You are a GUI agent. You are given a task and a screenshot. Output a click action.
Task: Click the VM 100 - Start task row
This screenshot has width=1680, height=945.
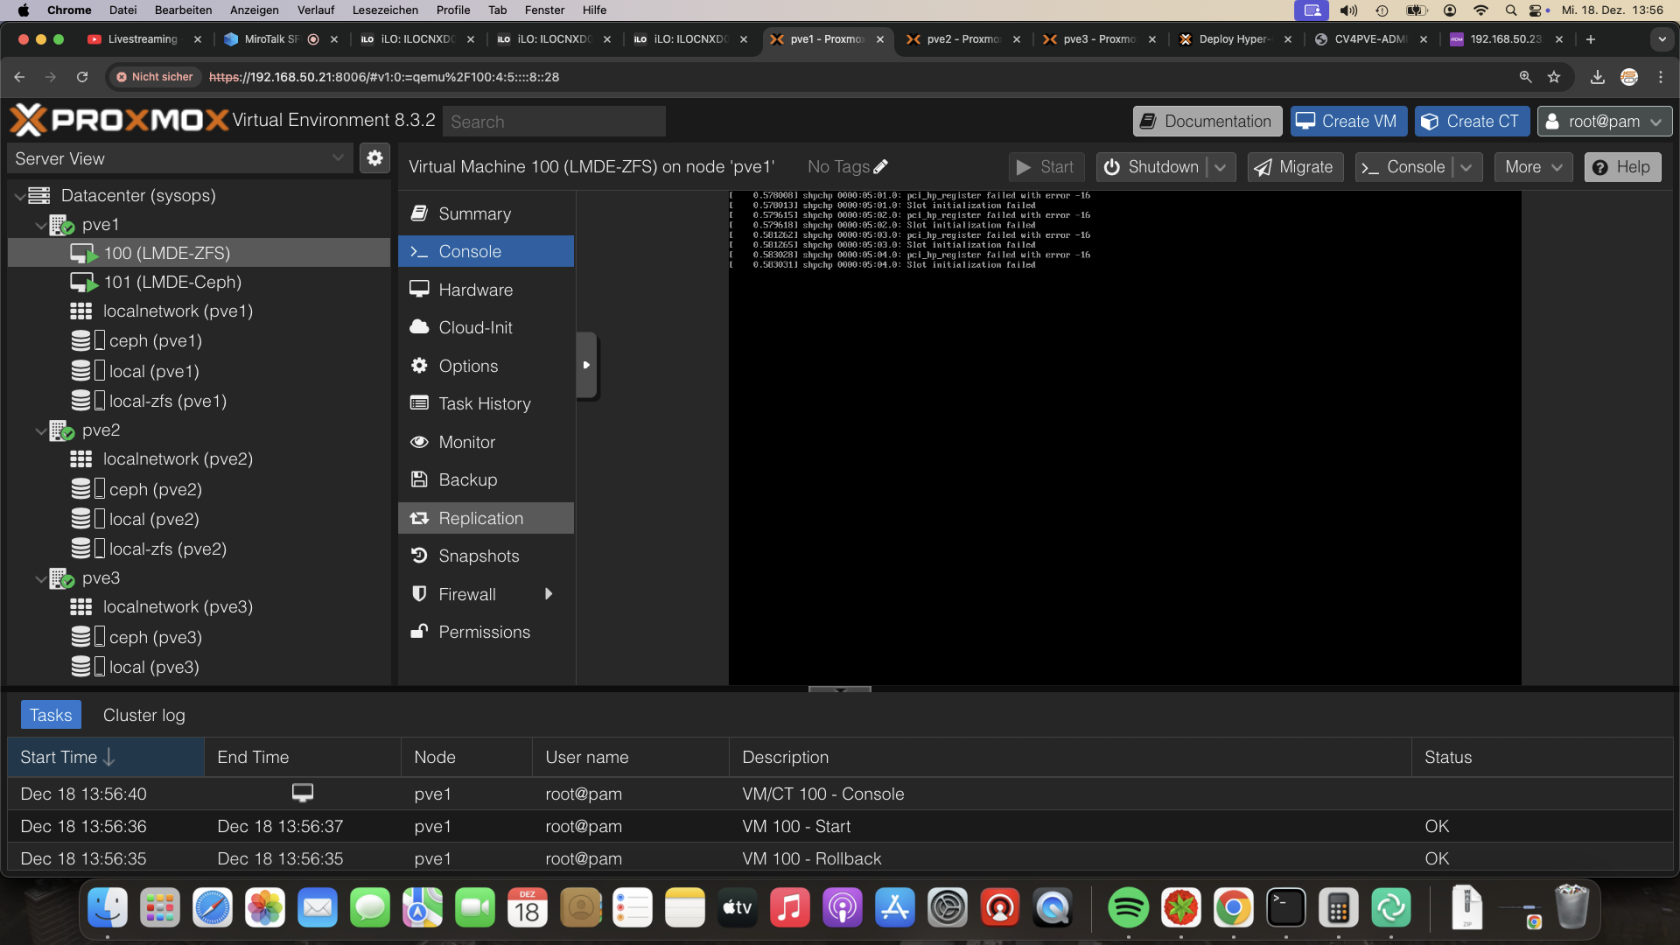point(840,826)
